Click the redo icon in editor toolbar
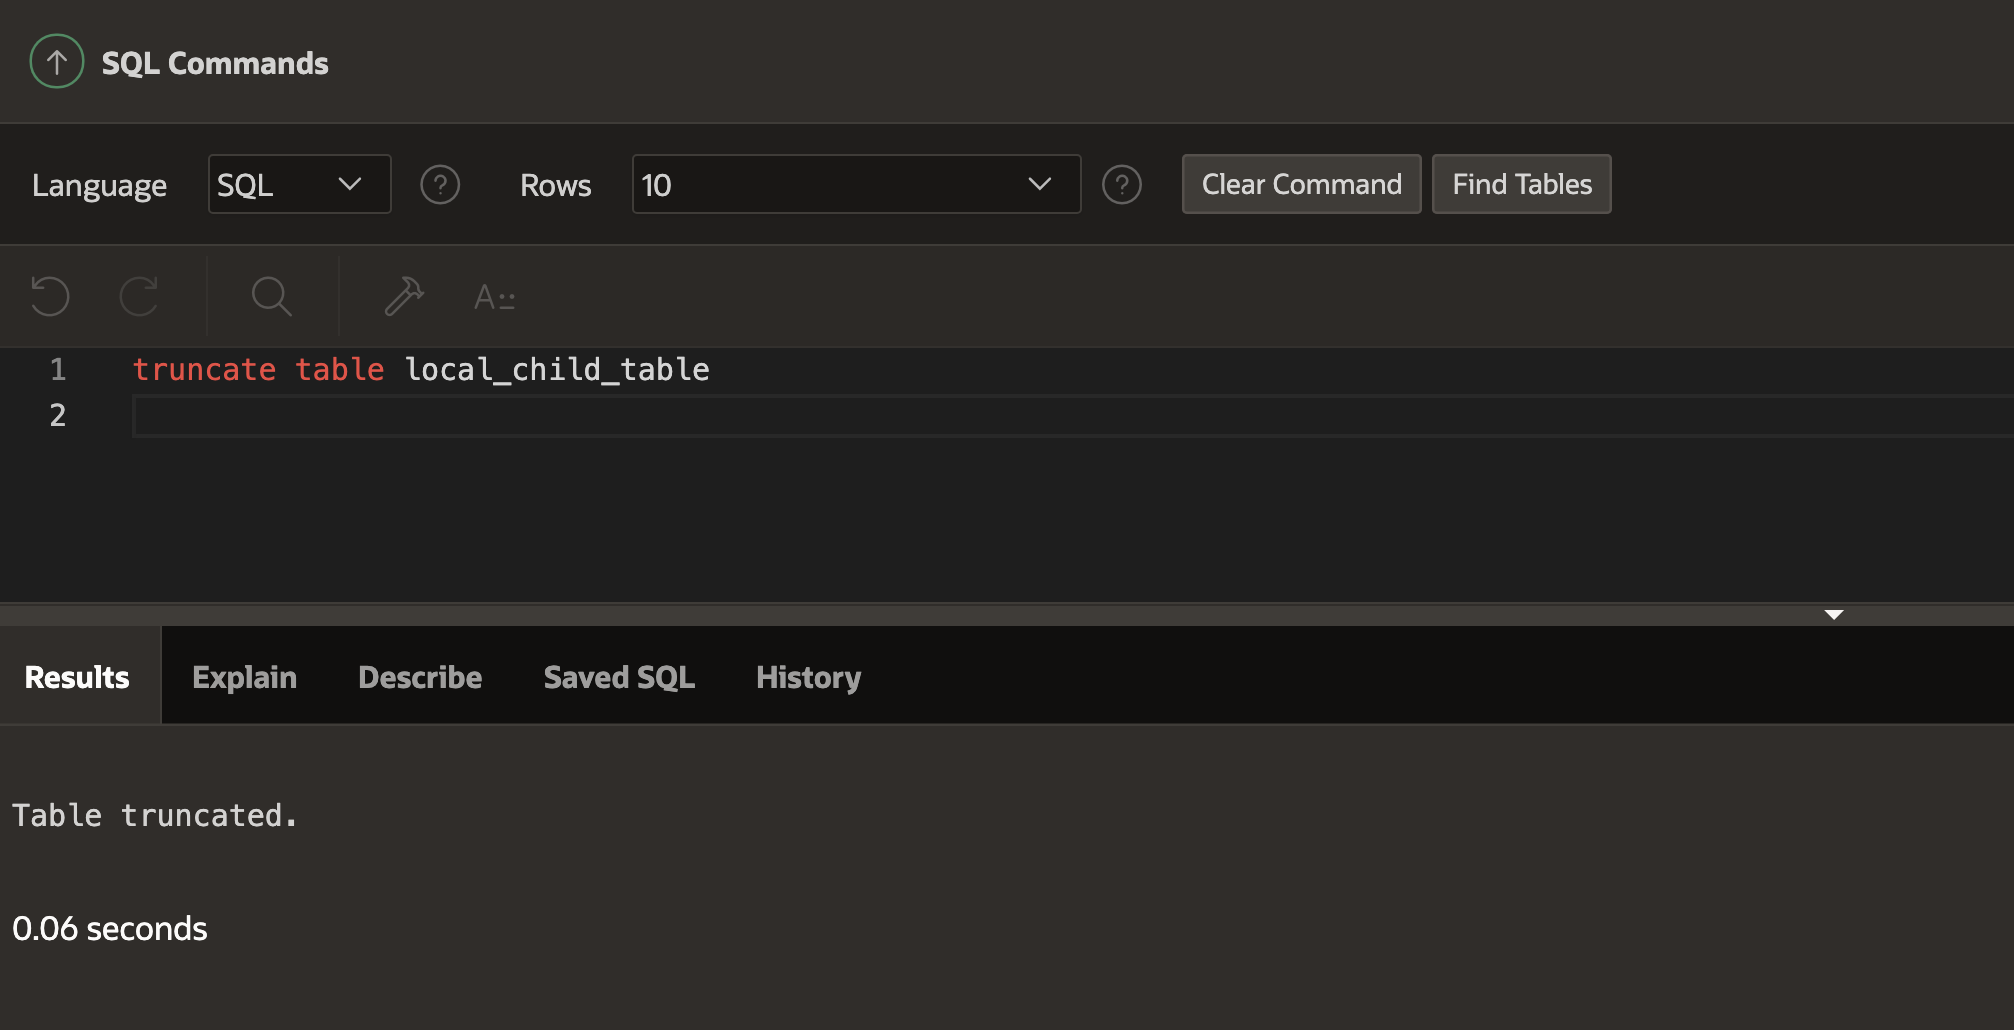Image resolution: width=2014 pixels, height=1030 pixels. click(x=140, y=296)
